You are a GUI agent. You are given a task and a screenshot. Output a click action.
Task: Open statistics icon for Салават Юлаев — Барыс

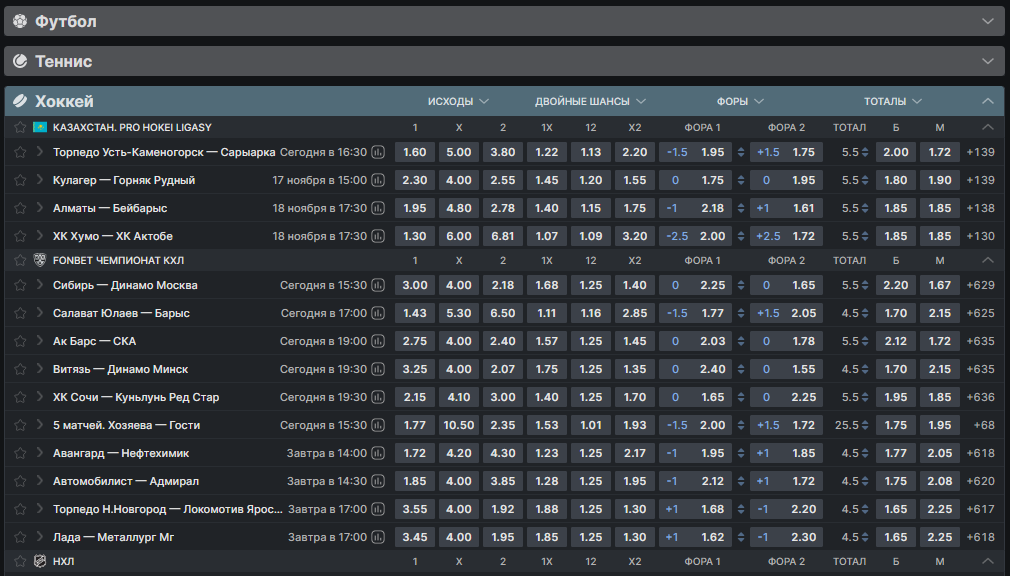[378, 313]
